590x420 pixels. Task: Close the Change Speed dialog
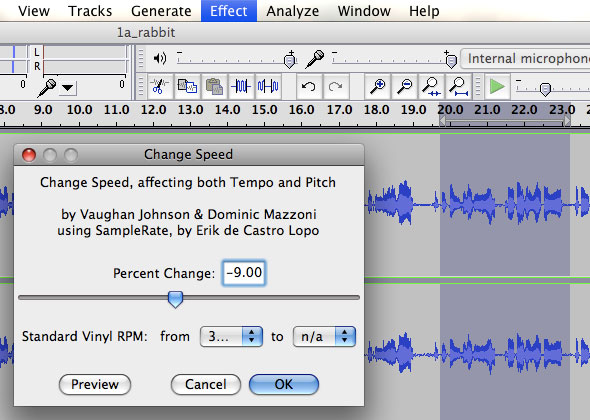(x=29, y=155)
